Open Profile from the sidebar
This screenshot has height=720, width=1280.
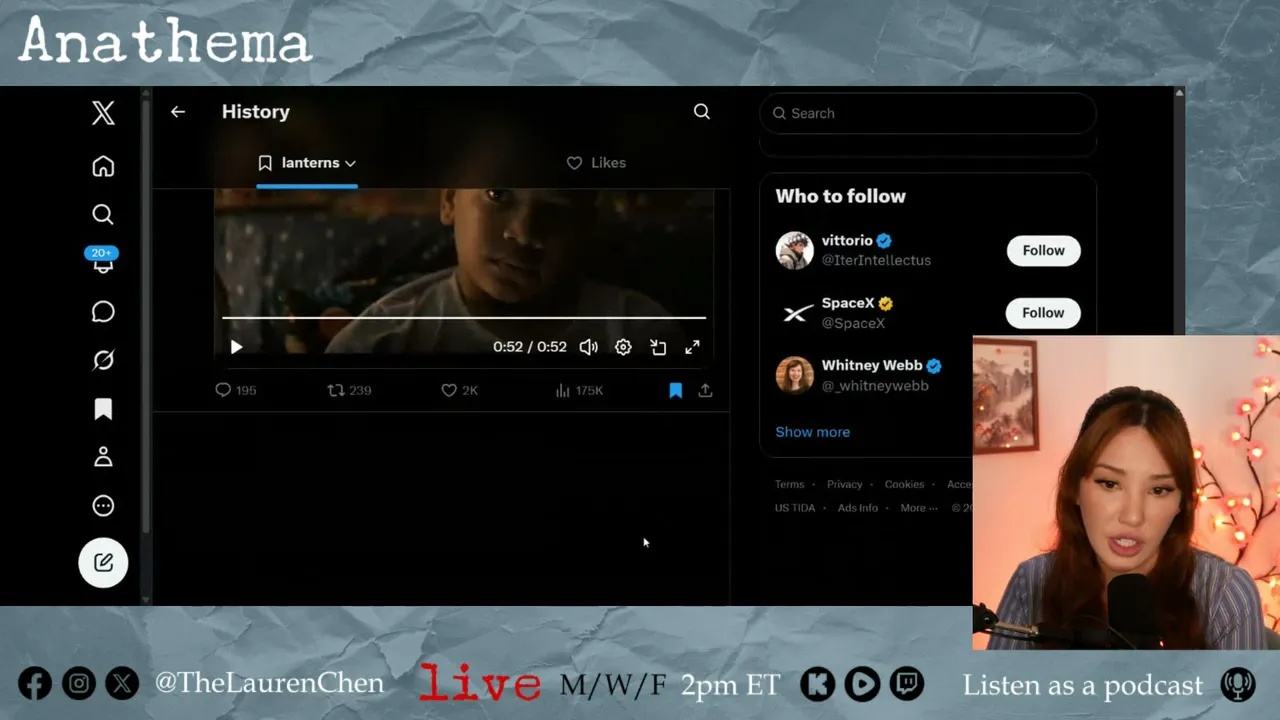(103, 457)
